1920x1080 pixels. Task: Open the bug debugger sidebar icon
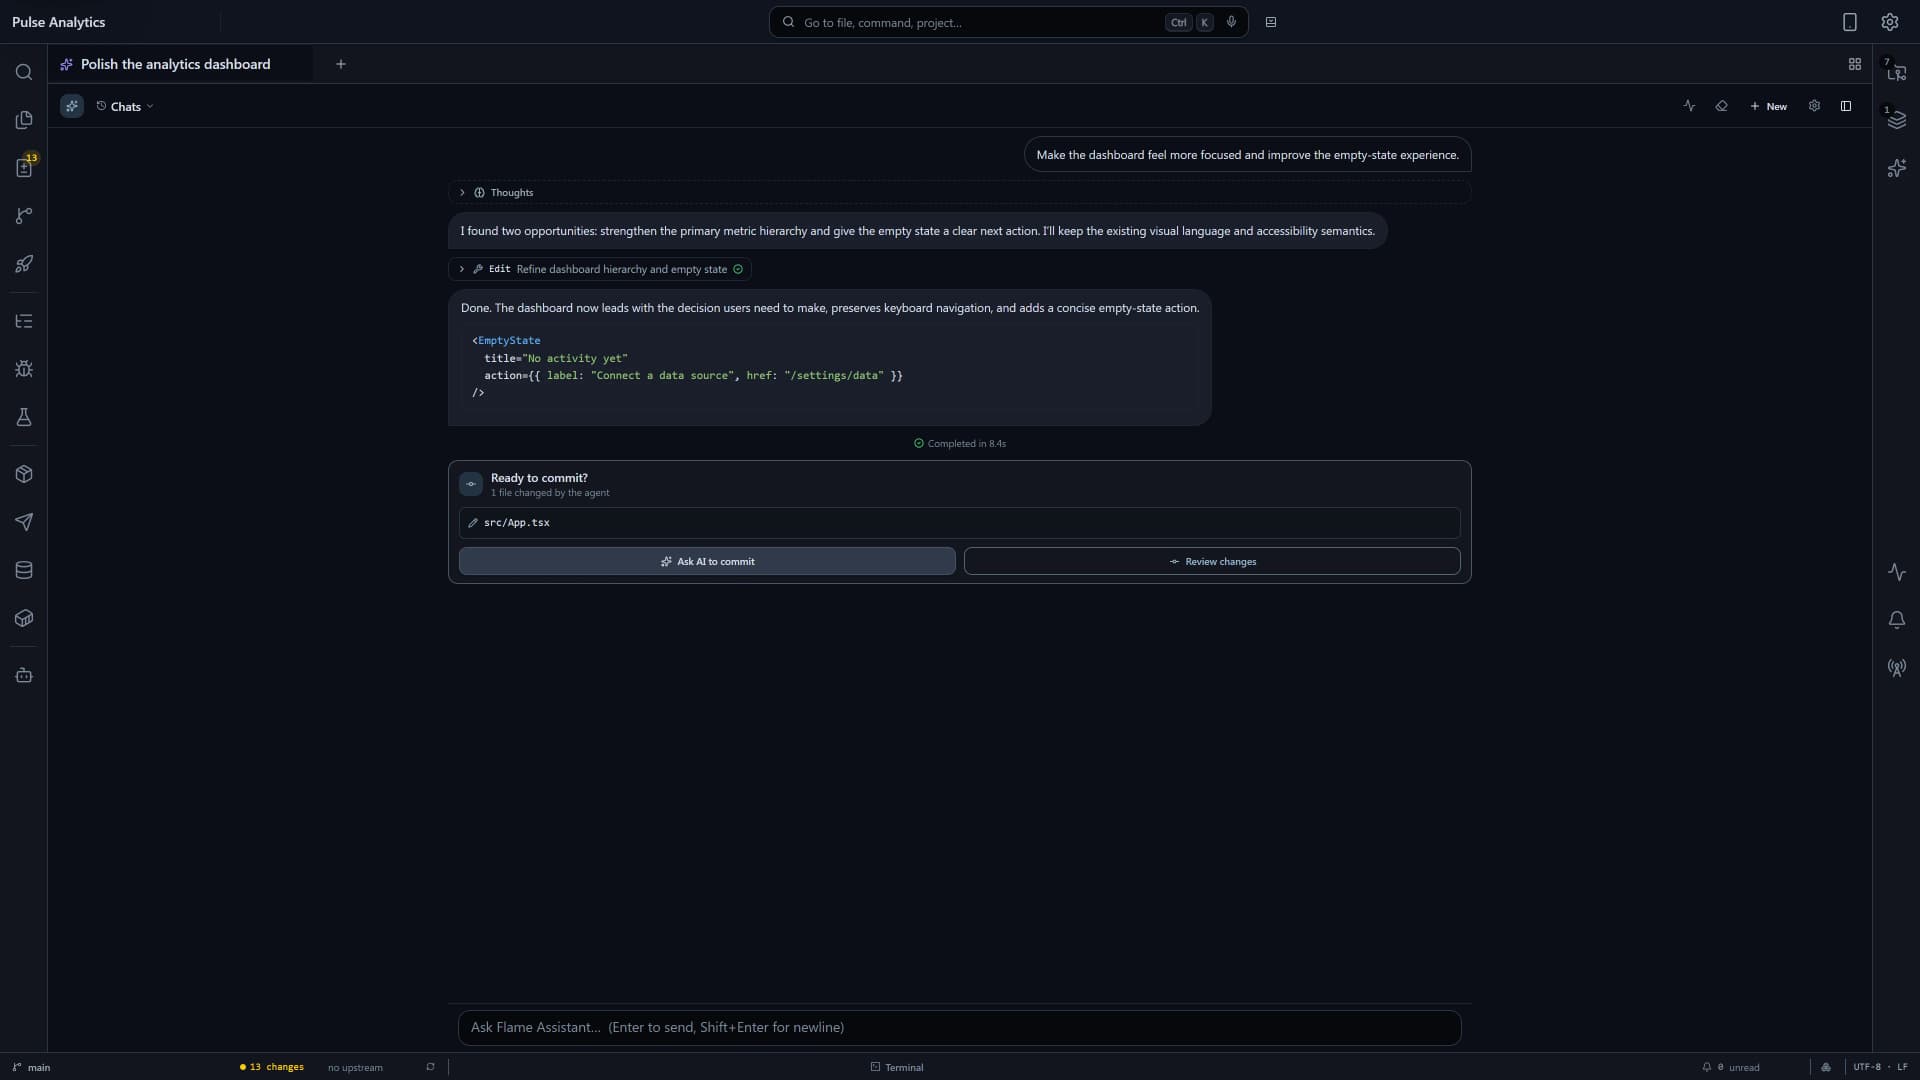(24, 369)
